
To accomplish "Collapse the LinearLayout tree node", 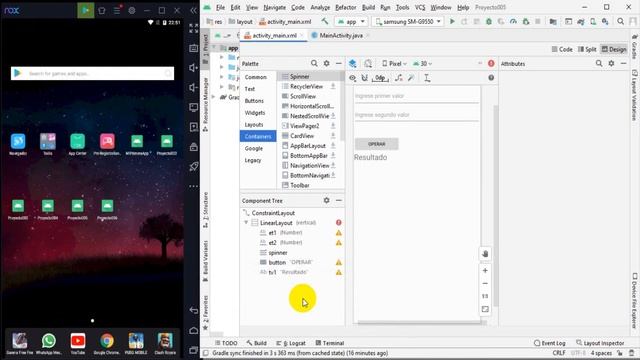I will [x=246, y=223].
